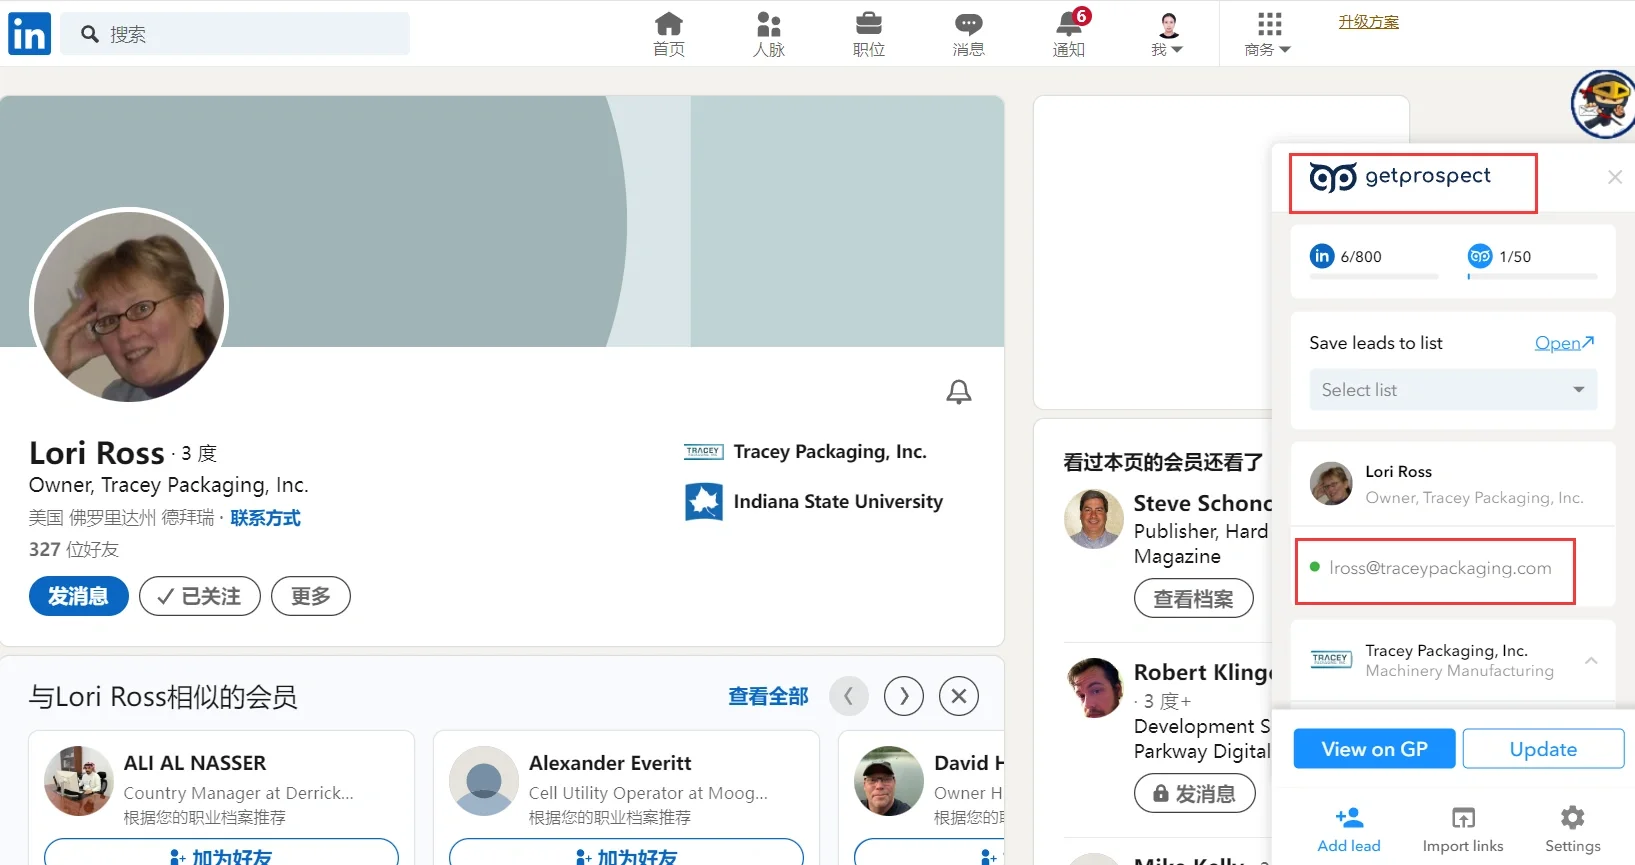Message (发消息) Robert Klinge with lock icon
The width and height of the screenshot is (1635, 865).
[x=1195, y=794]
